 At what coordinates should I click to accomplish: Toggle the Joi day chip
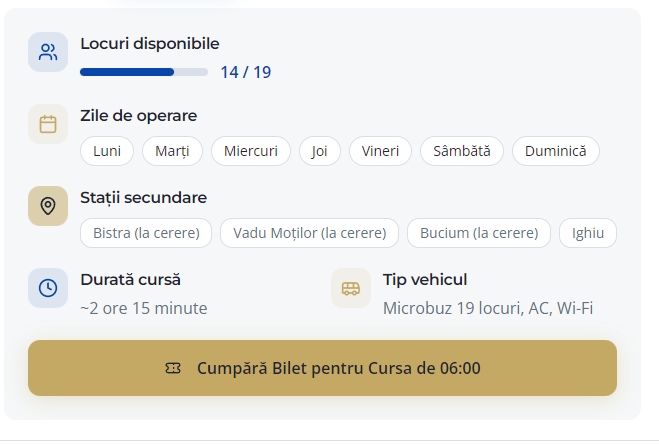(320, 151)
